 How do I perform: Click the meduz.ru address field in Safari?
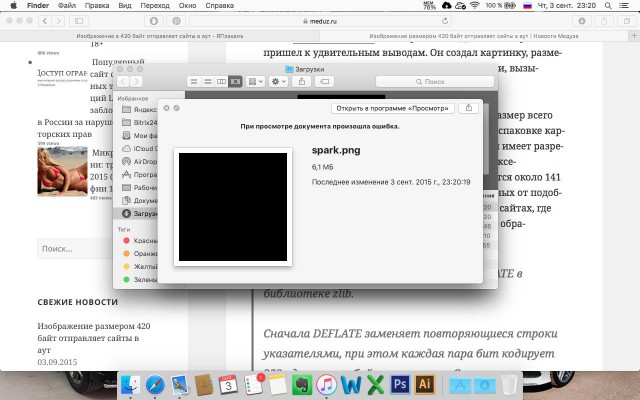[x=320, y=21]
